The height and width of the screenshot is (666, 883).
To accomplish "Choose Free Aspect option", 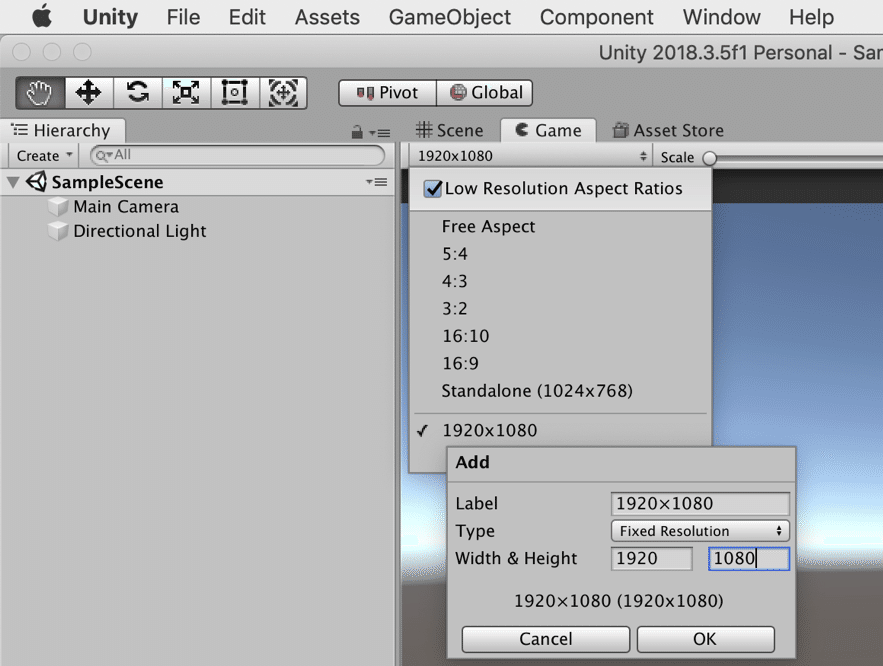I will [x=488, y=226].
